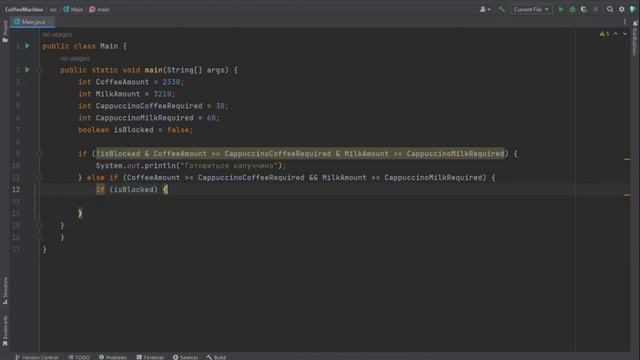Viewport: 640px width, 360px height.
Task: Click the 'no usages' hint above the main method
Action: coord(75,58)
